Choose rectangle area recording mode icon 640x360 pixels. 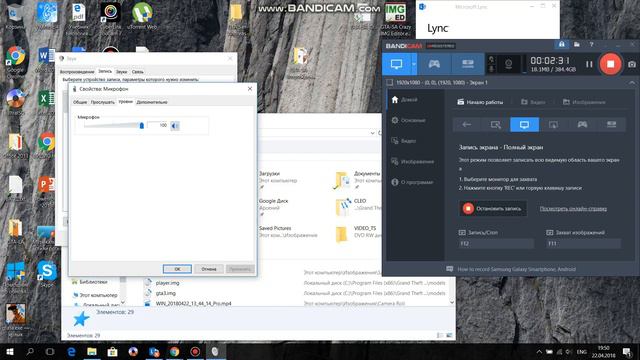click(x=496, y=124)
